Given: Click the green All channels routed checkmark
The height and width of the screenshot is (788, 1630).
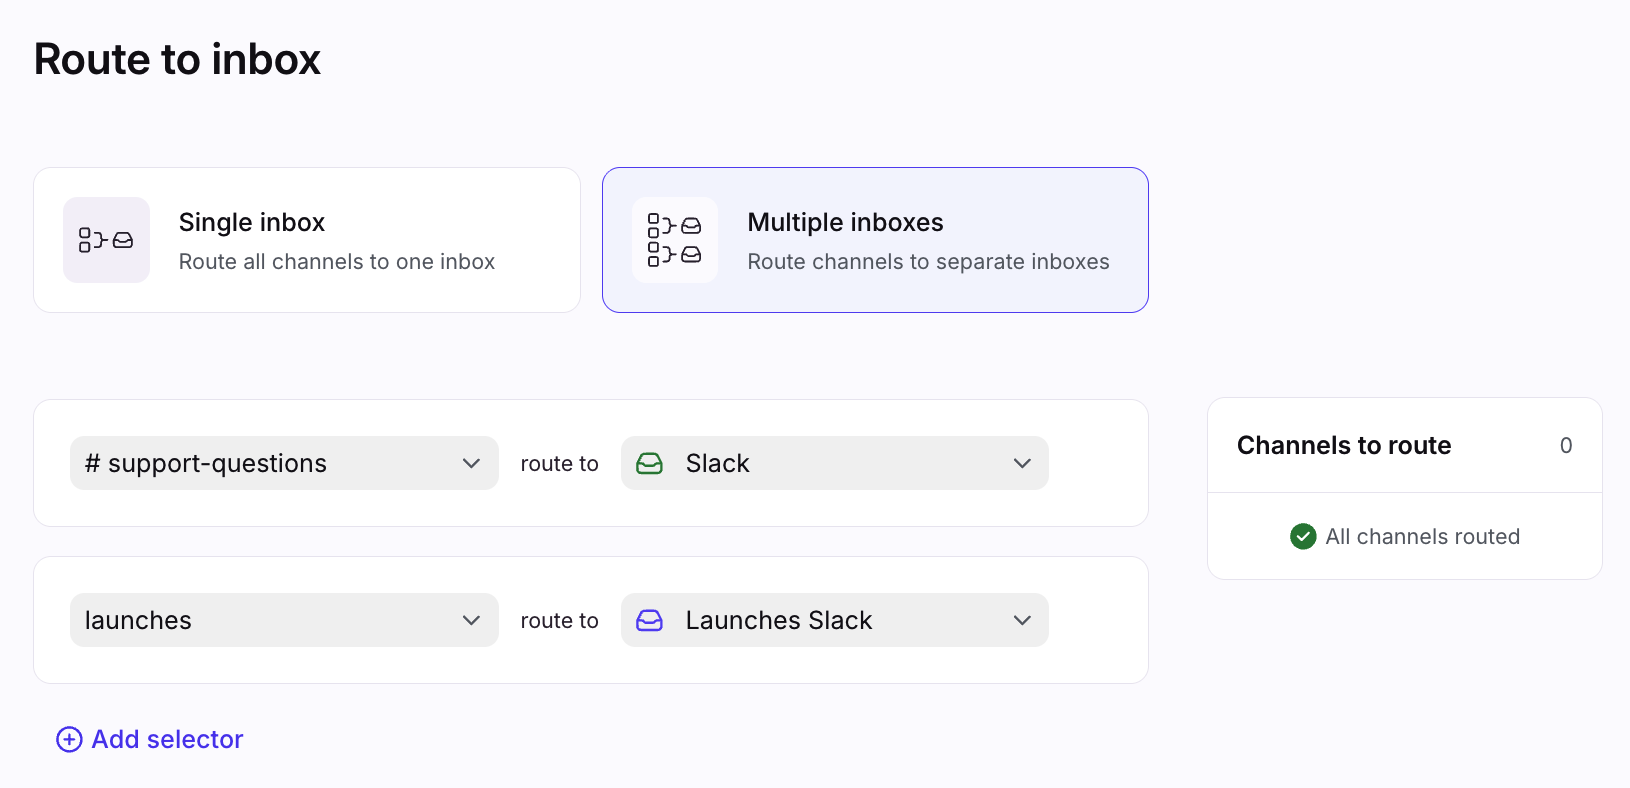Looking at the screenshot, I should tap(1303, 537).
